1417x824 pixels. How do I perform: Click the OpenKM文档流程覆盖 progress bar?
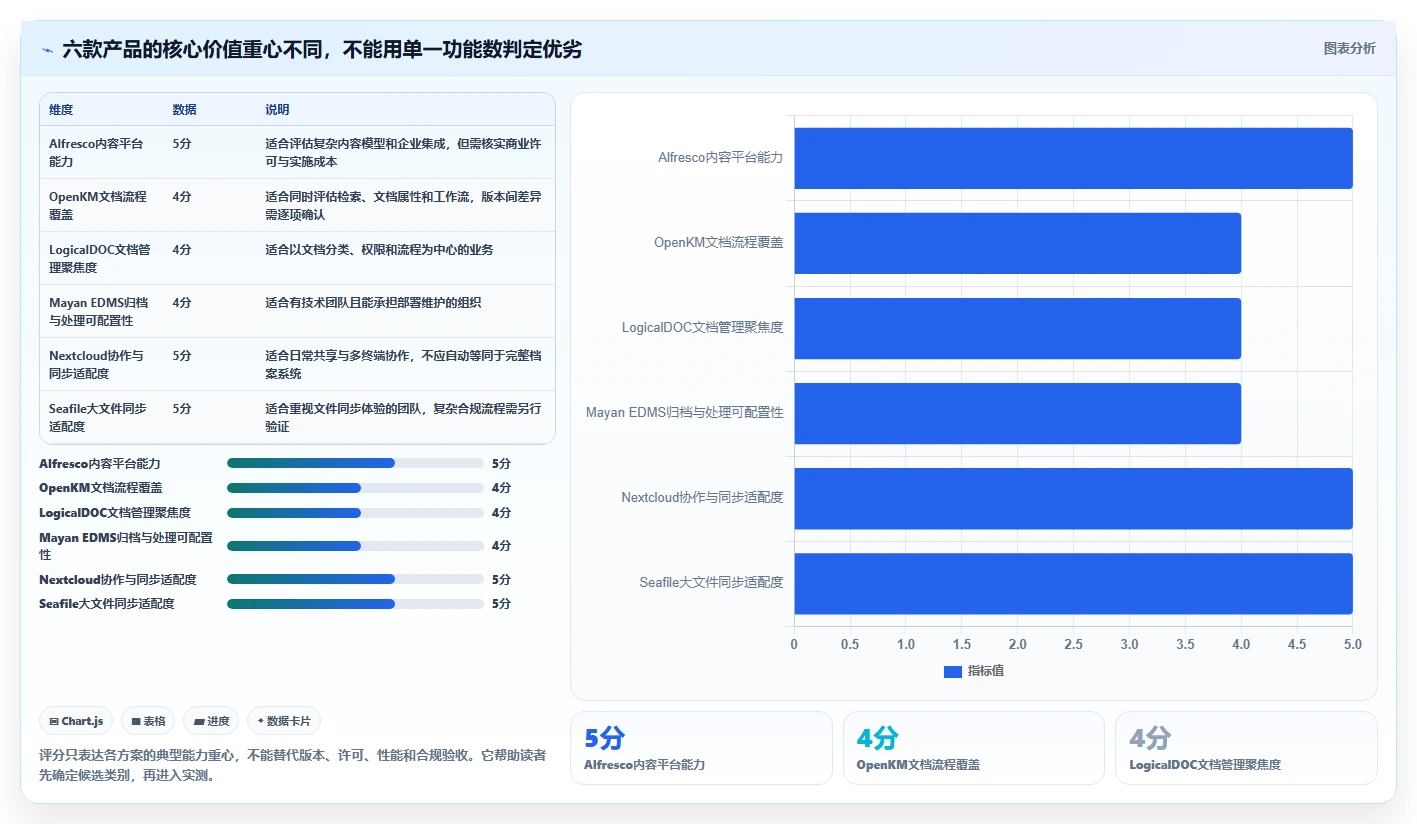click(x=355, y=488)
